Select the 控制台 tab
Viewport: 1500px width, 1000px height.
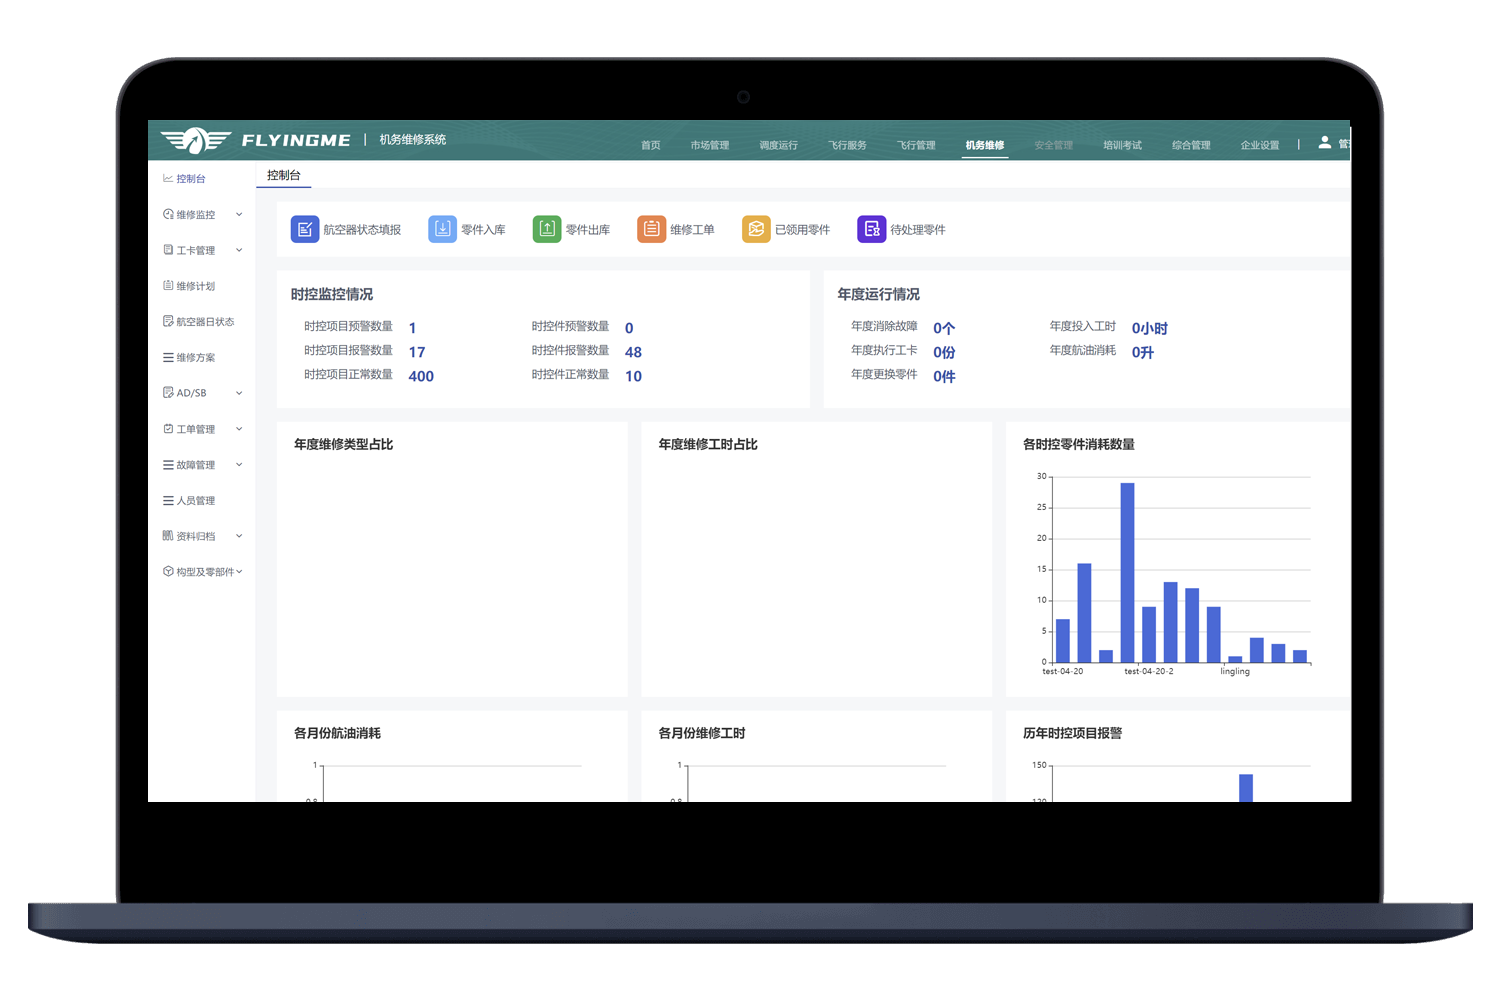point(284,176)
